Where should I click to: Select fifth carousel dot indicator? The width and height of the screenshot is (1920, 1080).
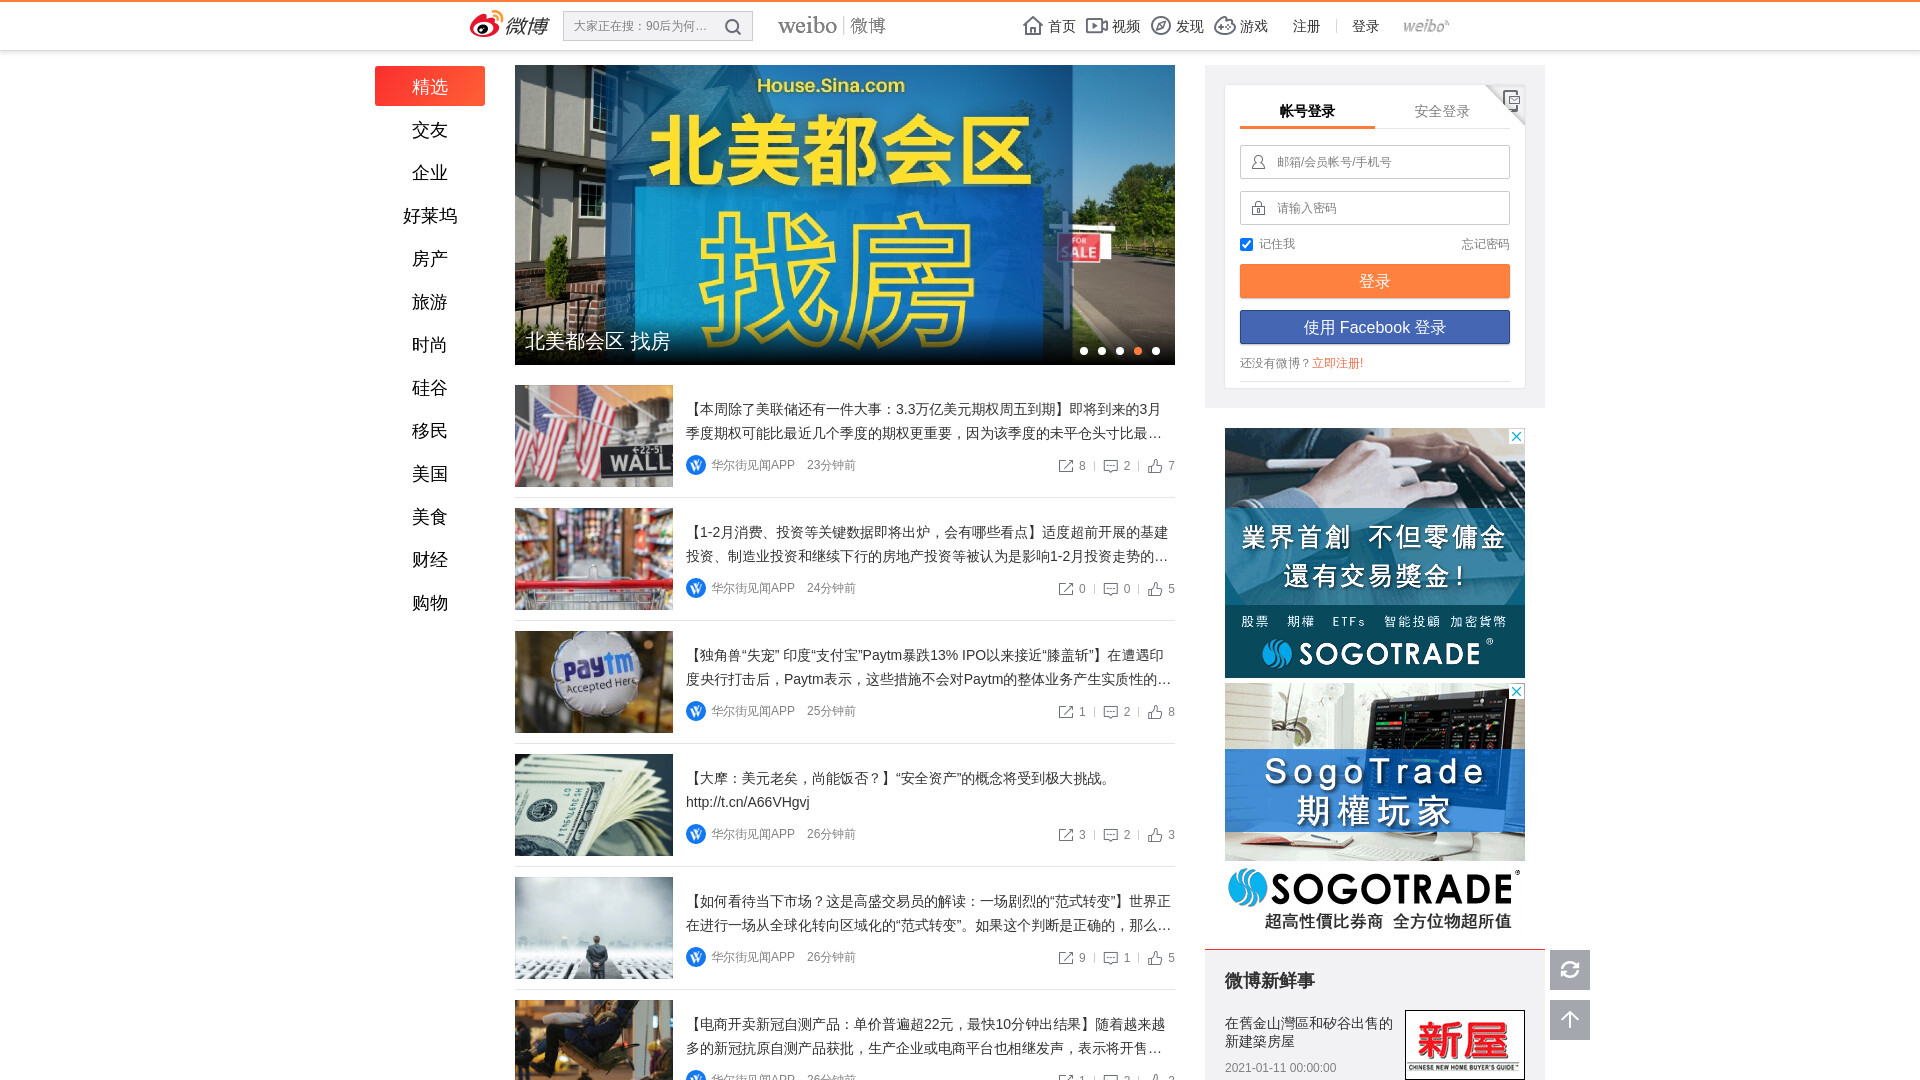1156,351
